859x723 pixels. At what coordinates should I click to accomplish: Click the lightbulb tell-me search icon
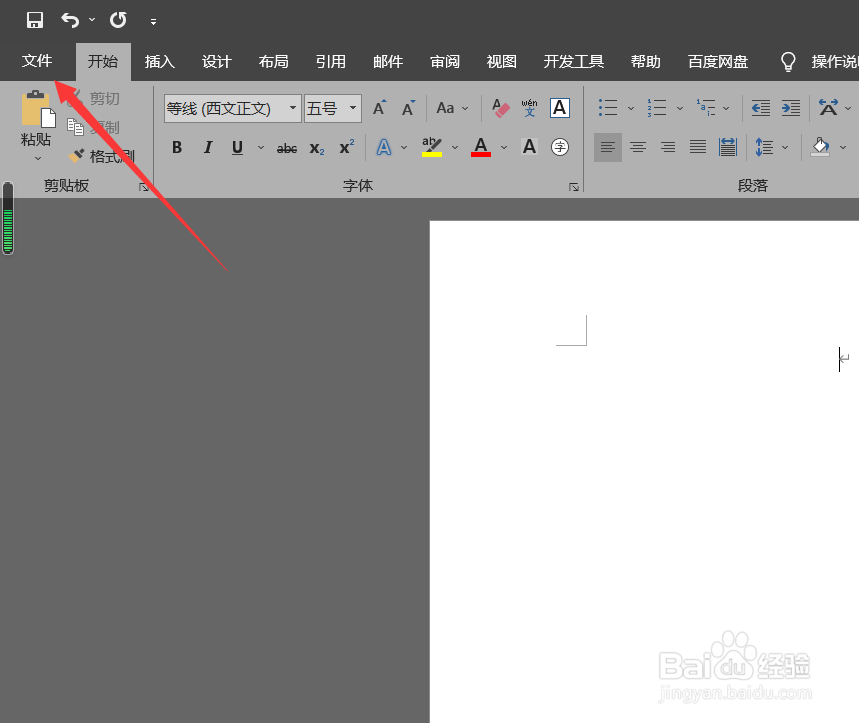[788, 61]
